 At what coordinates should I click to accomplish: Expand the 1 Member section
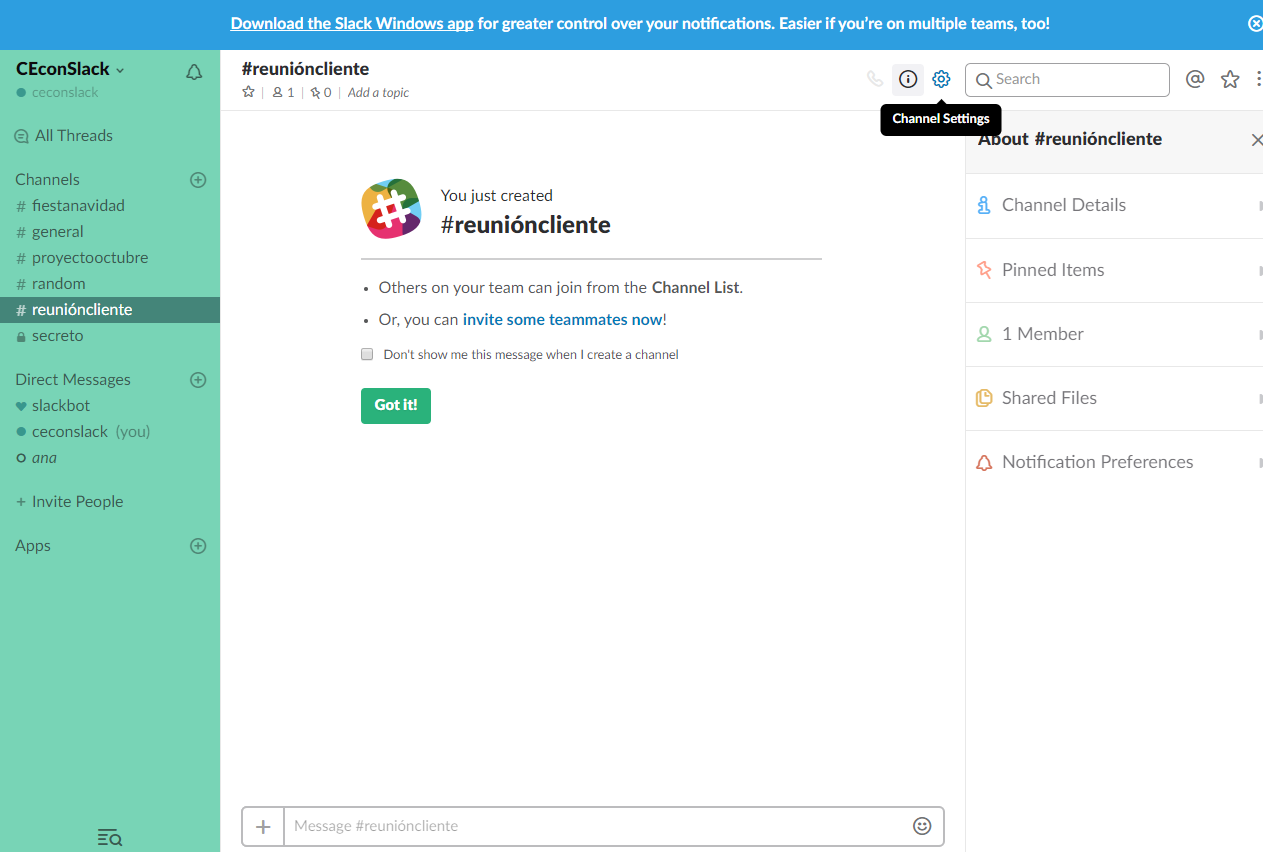(1114, 334)
